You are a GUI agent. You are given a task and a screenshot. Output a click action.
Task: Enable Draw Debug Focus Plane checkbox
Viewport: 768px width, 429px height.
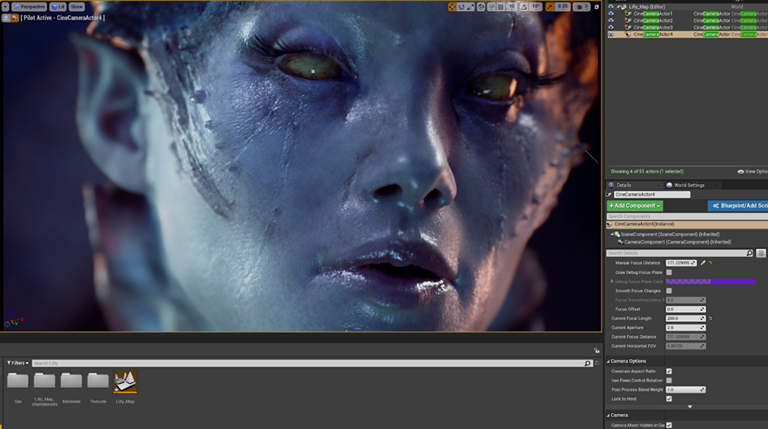click(x=669, y=272)
